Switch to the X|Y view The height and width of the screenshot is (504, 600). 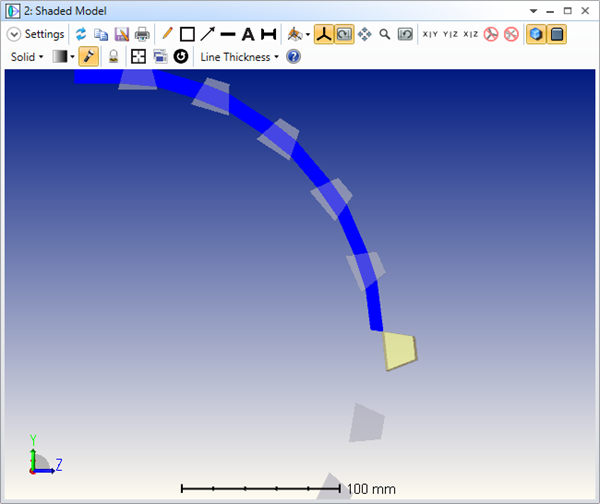[x=430, y=34]
